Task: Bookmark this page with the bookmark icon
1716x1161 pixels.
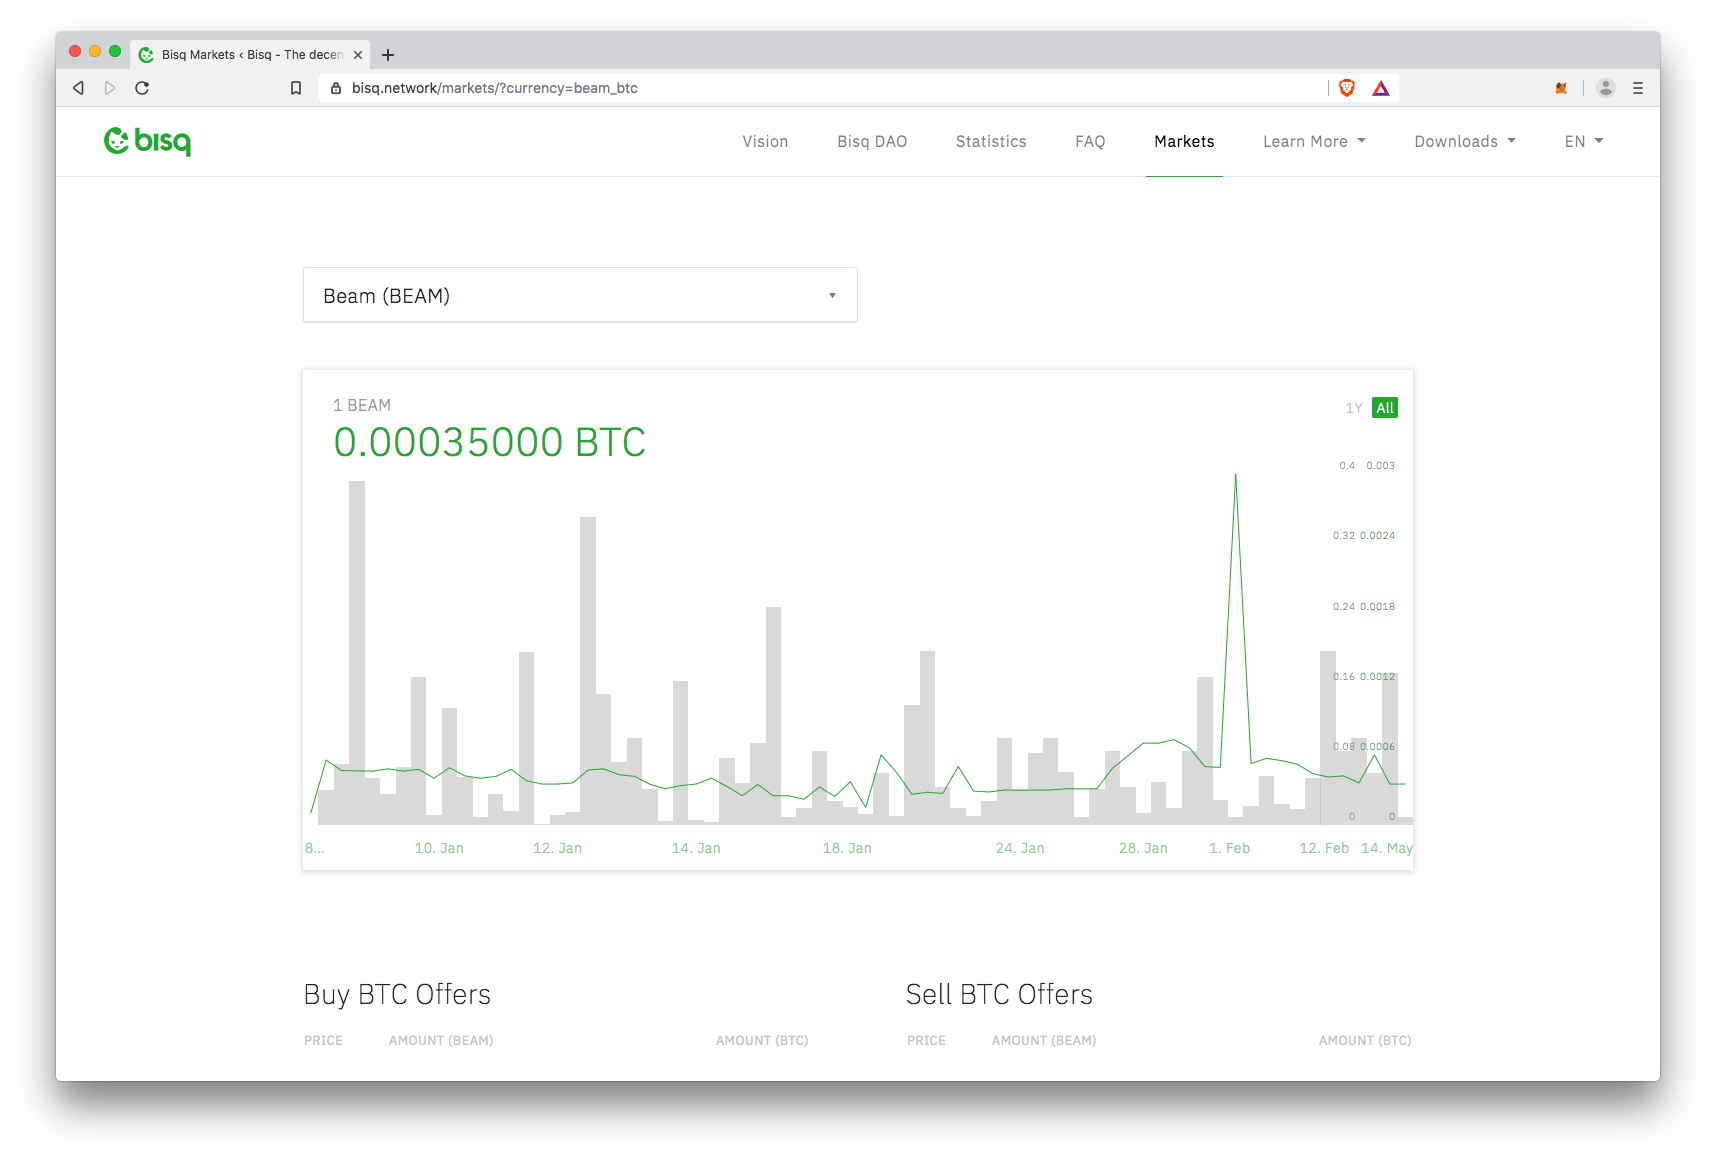Action: pyautogui.click(x=296, y=88)
